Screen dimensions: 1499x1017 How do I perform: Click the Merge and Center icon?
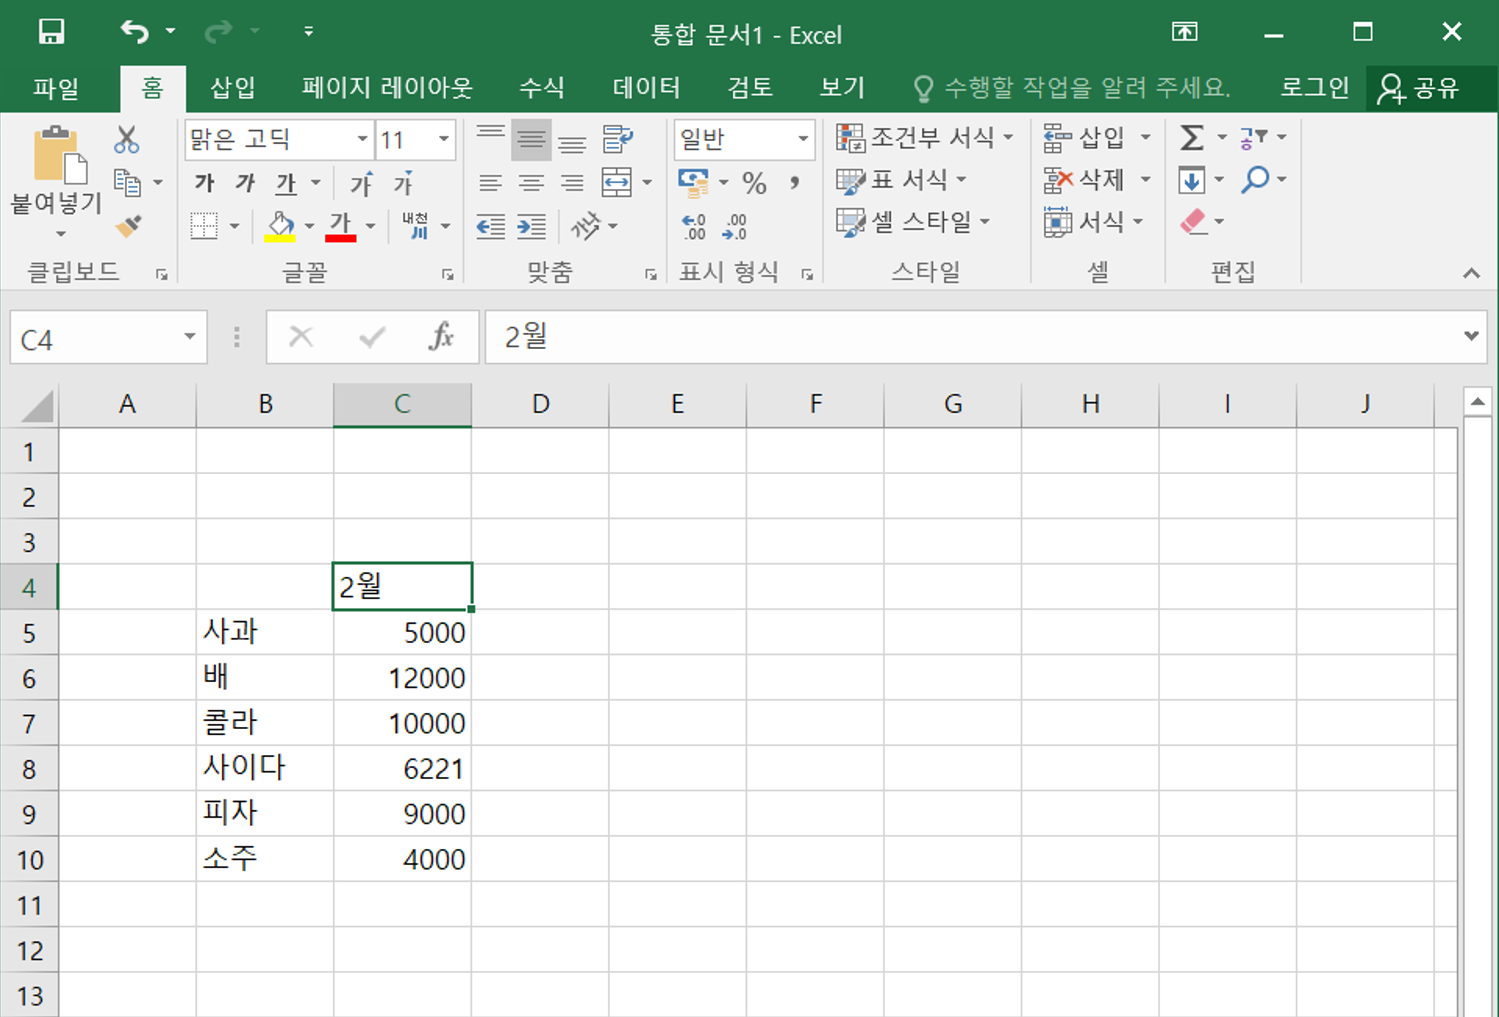click(x=617, y=182)
